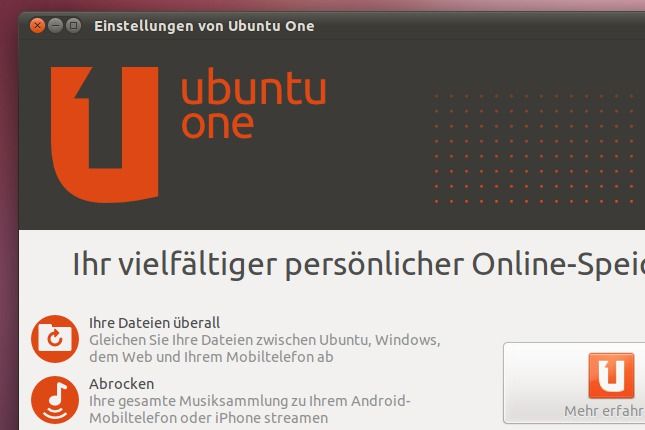Open the 'Mehr erfahren' button

click(574, 383)
